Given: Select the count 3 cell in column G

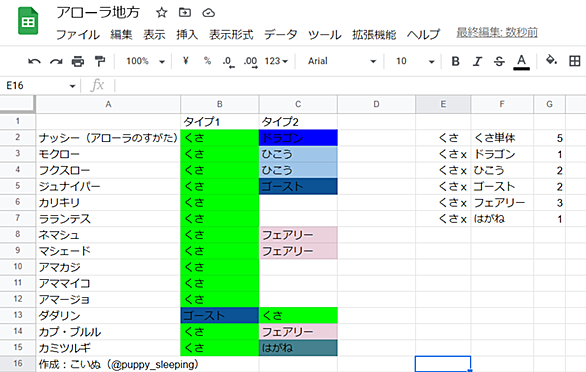Looking at the screenshot, I should (x=549, y=202).
